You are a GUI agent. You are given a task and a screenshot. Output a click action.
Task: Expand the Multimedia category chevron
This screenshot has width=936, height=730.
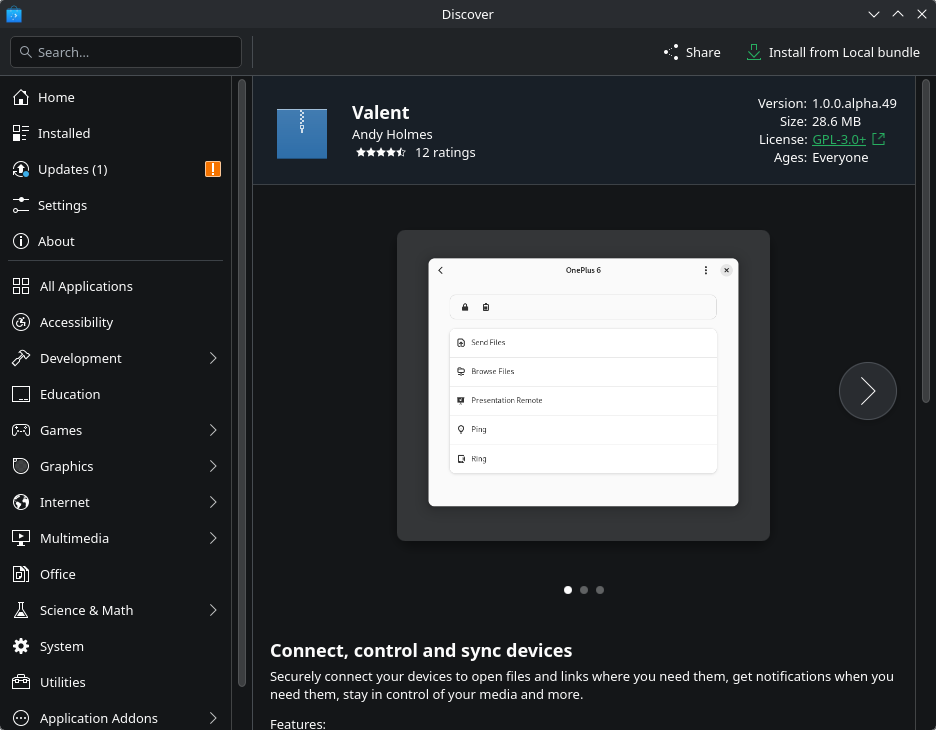click(213, 538)
